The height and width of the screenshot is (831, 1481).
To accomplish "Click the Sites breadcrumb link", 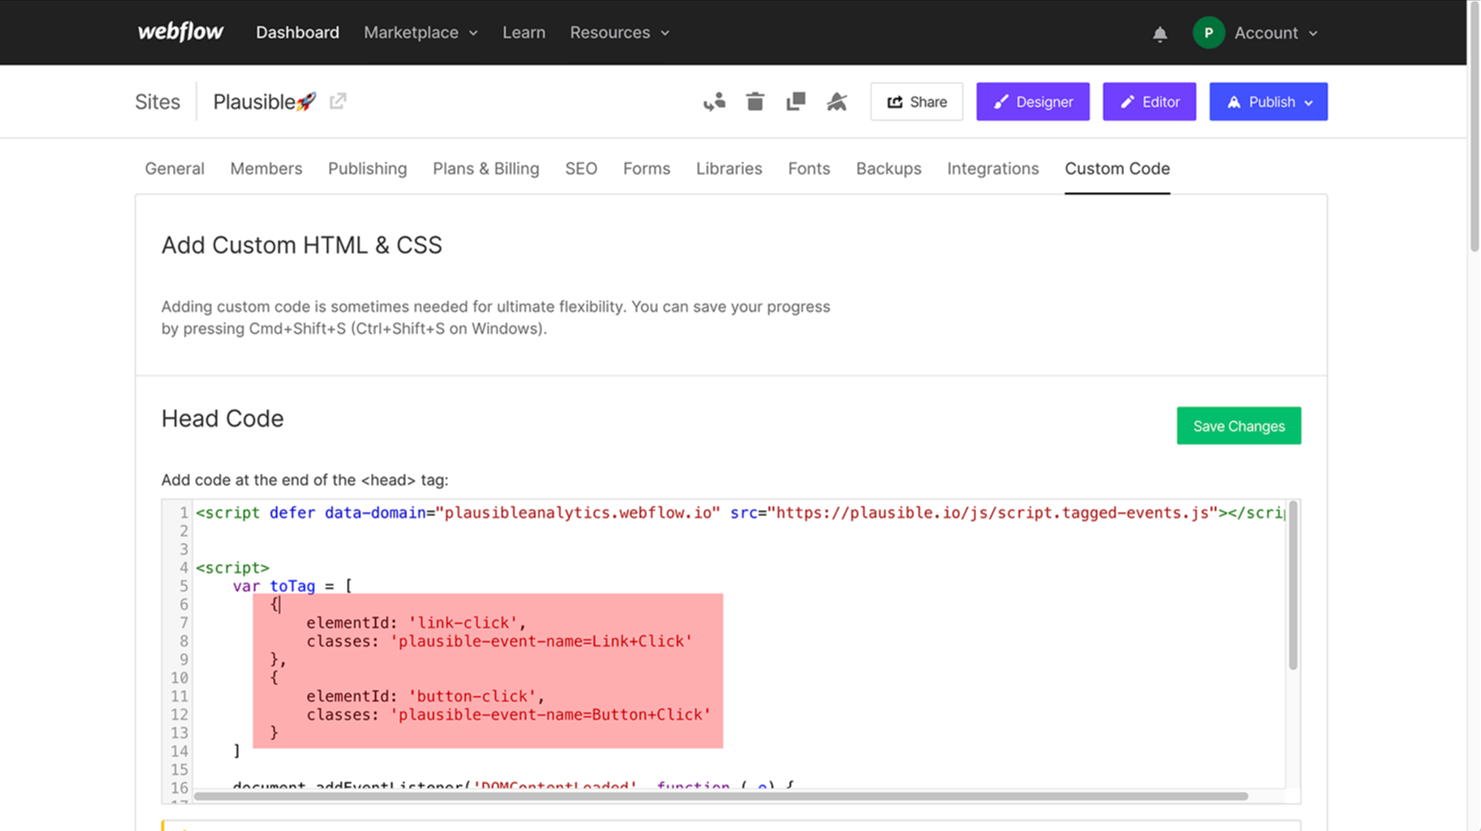I will [157, 102].
